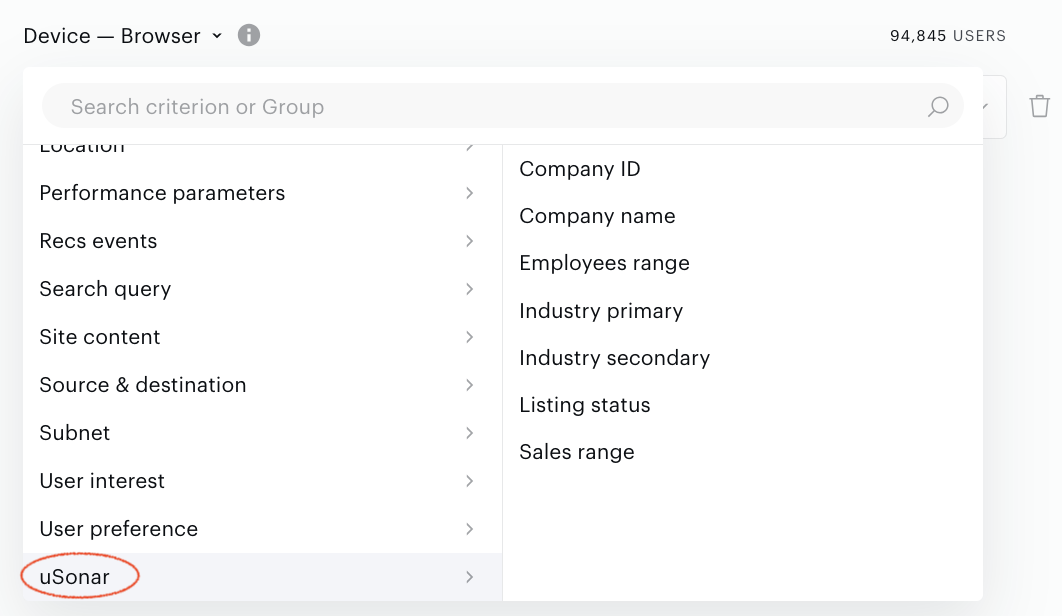
Task: Click the magnifier icon in search field
Action: tap(938, 106)
